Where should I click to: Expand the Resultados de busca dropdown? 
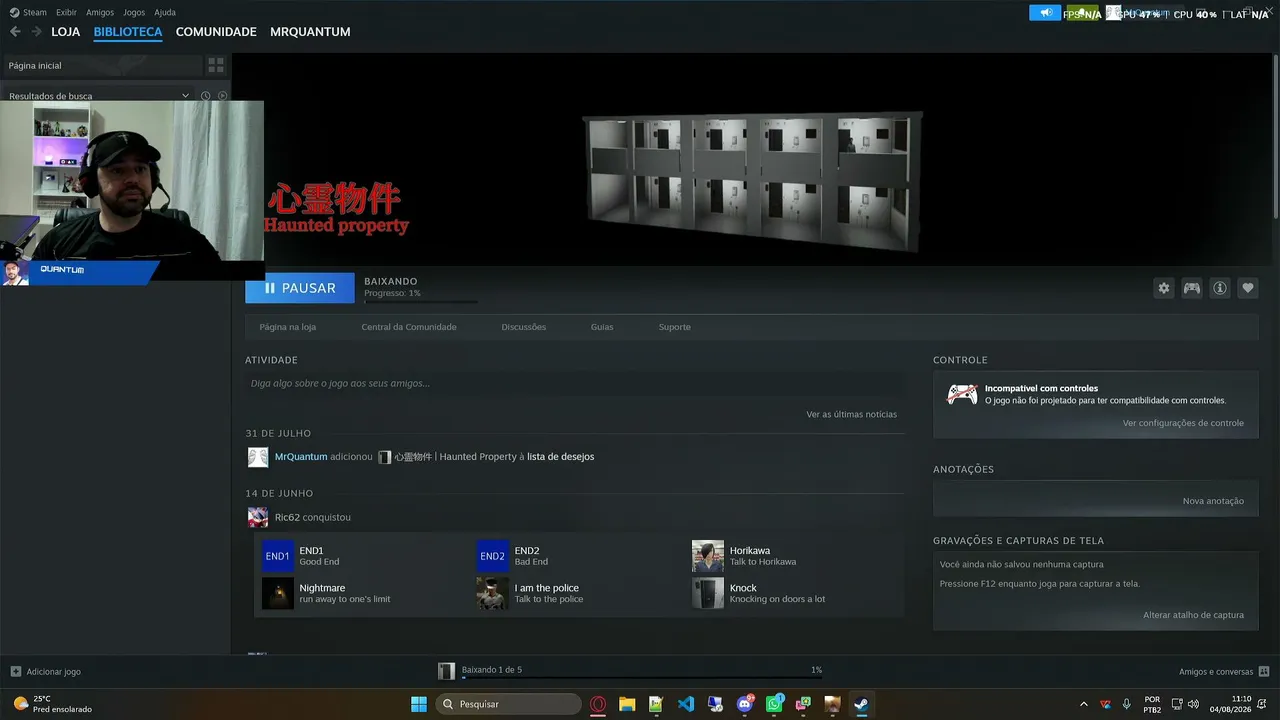tap(185, 96)
